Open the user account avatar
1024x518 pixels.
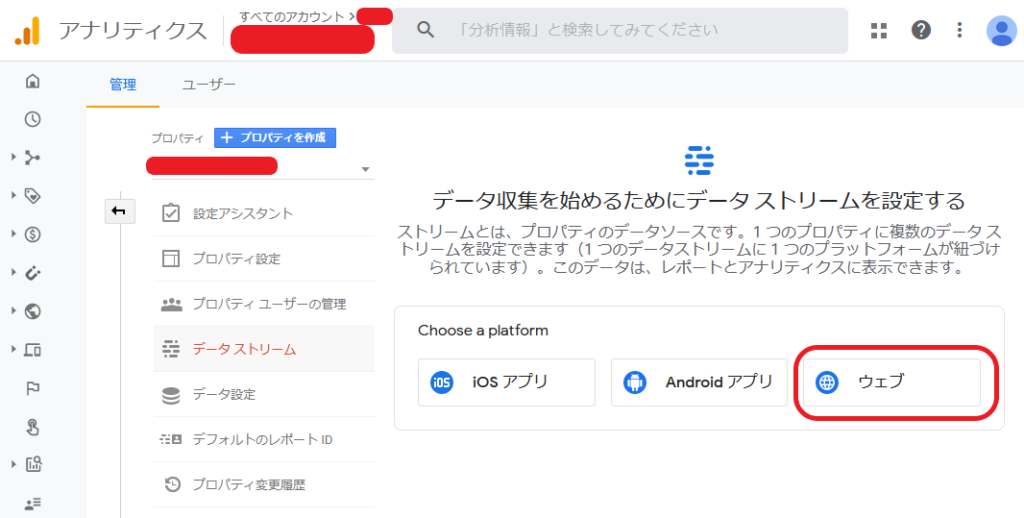coord(1001,31)
